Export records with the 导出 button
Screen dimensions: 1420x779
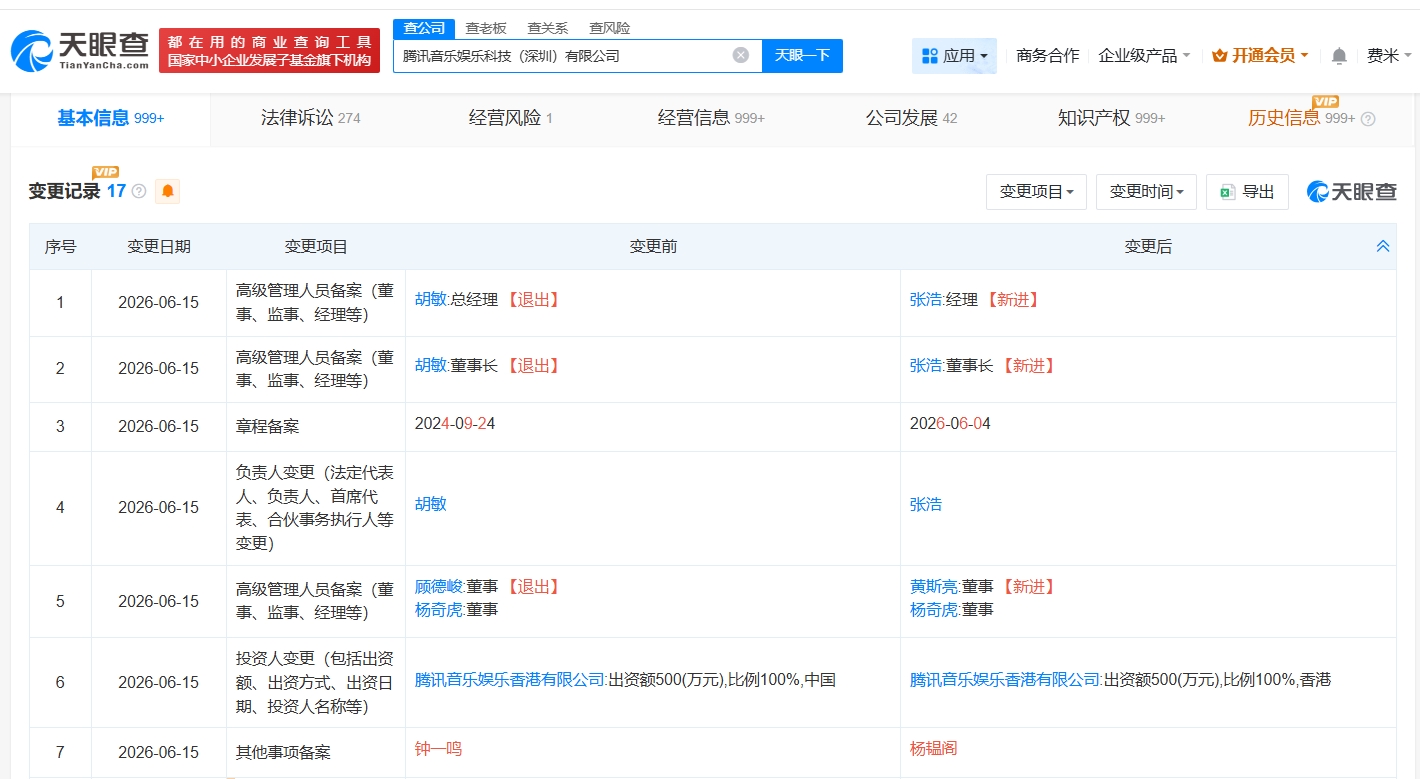coord(1247,191)
